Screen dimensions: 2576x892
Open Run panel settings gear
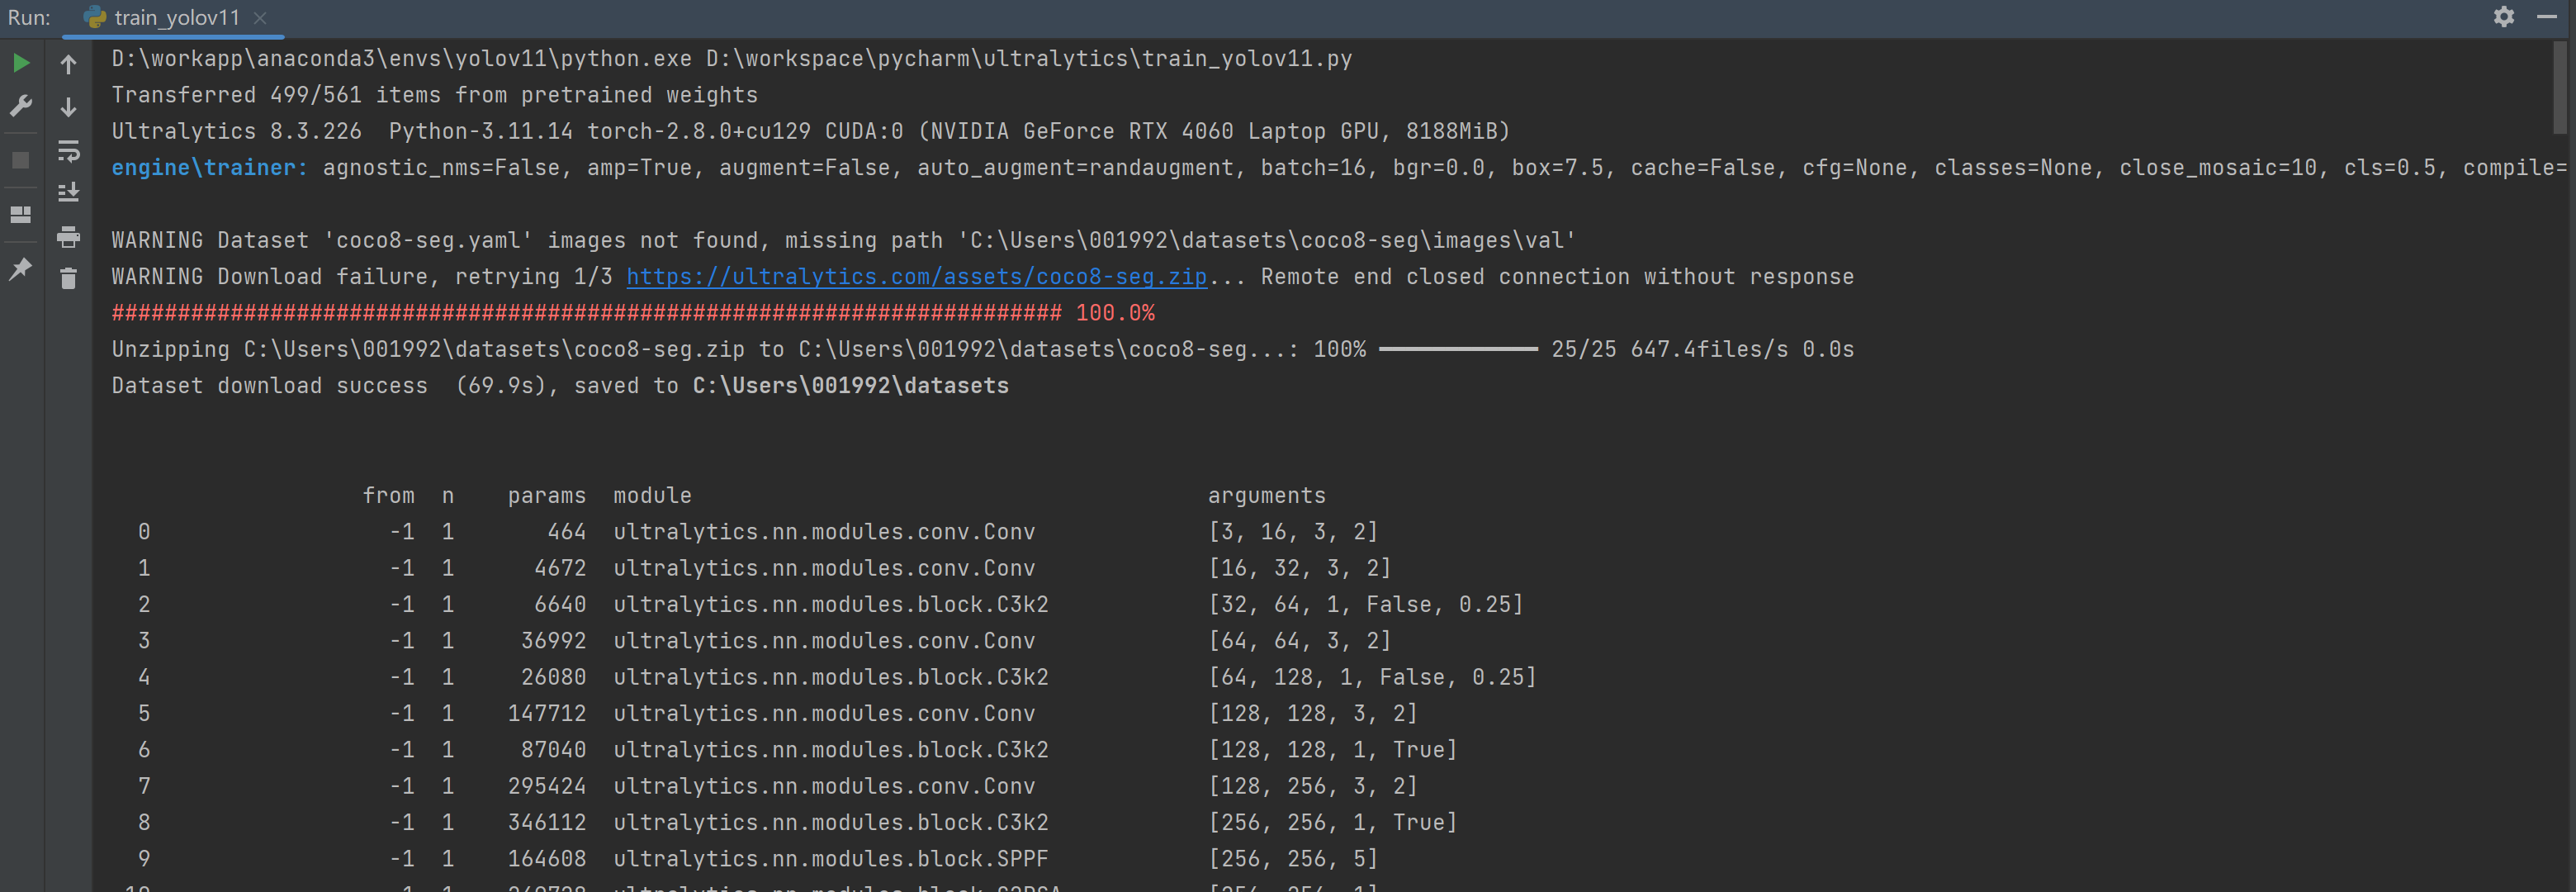2504,17
